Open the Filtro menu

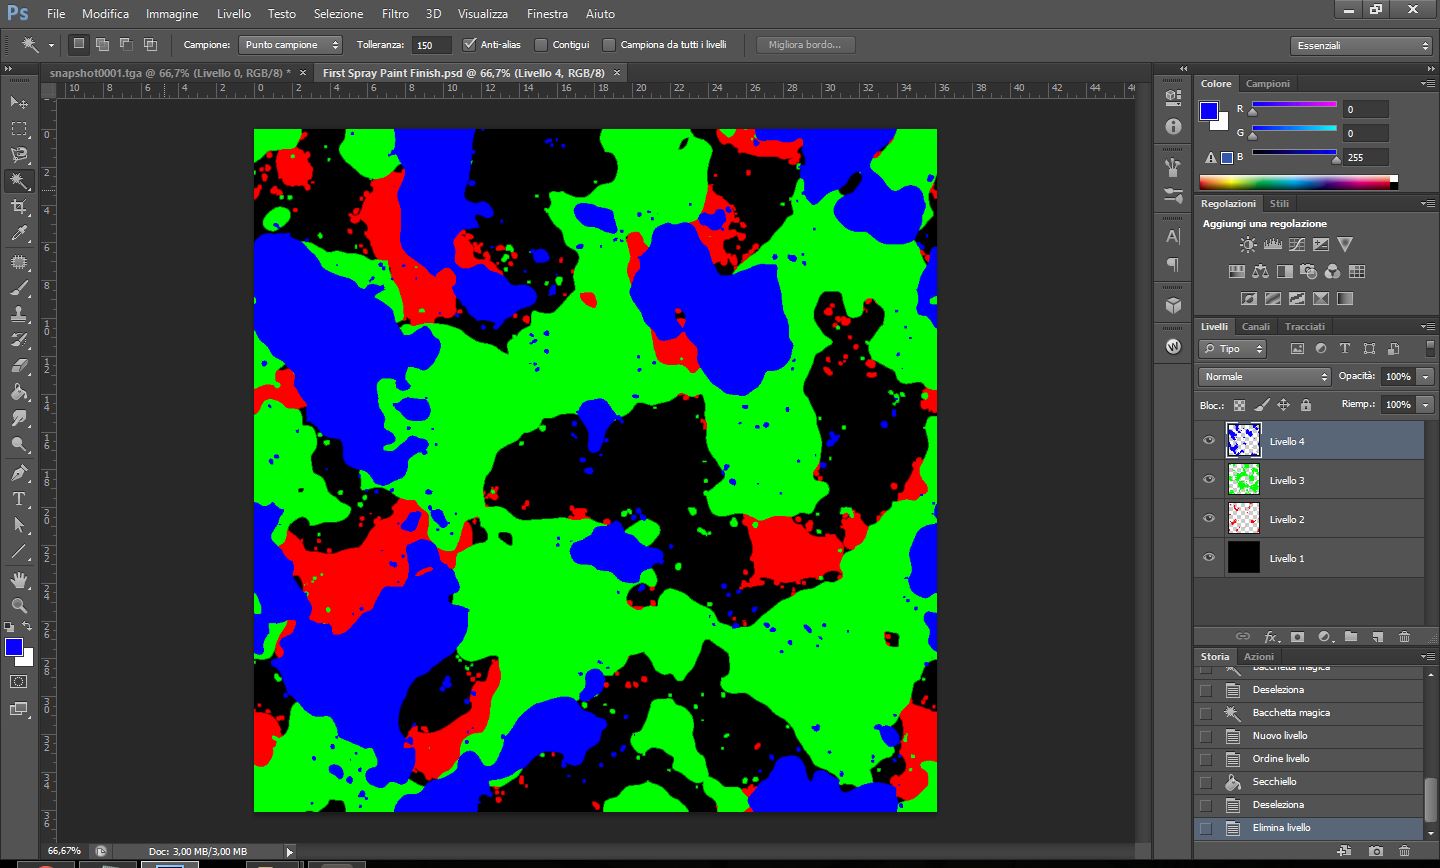pyautogui.click(x=395, y=14)
